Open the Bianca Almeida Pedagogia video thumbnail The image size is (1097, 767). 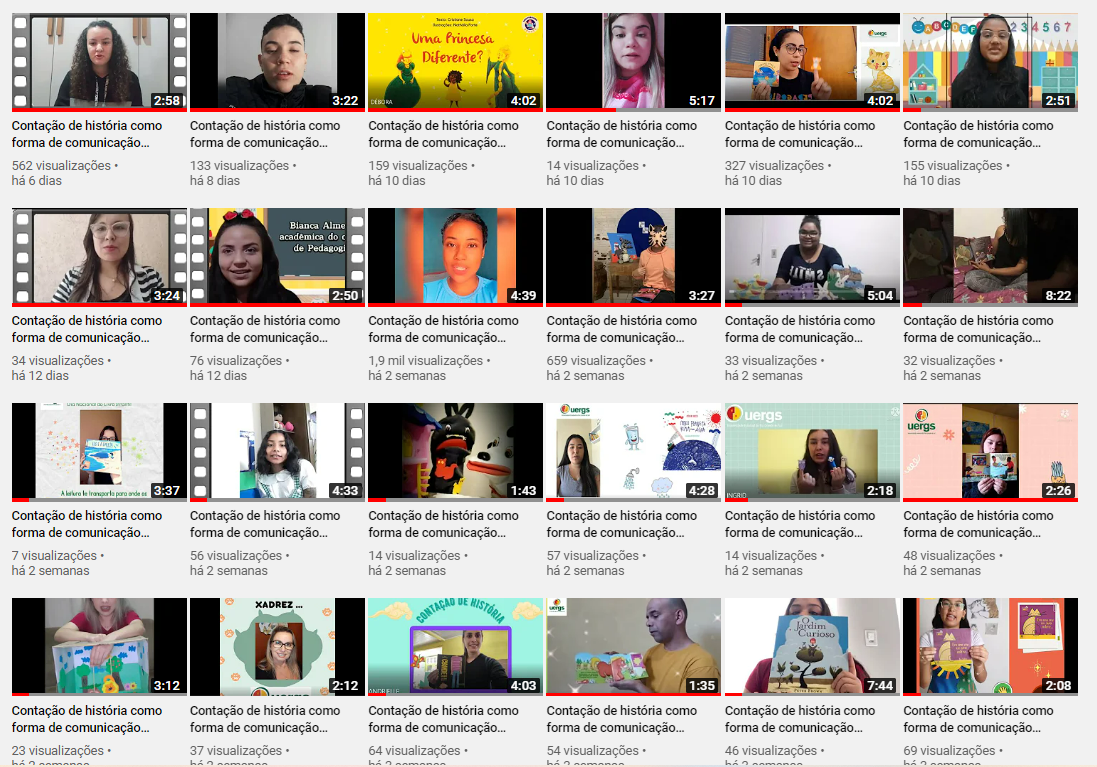point(277,256)
